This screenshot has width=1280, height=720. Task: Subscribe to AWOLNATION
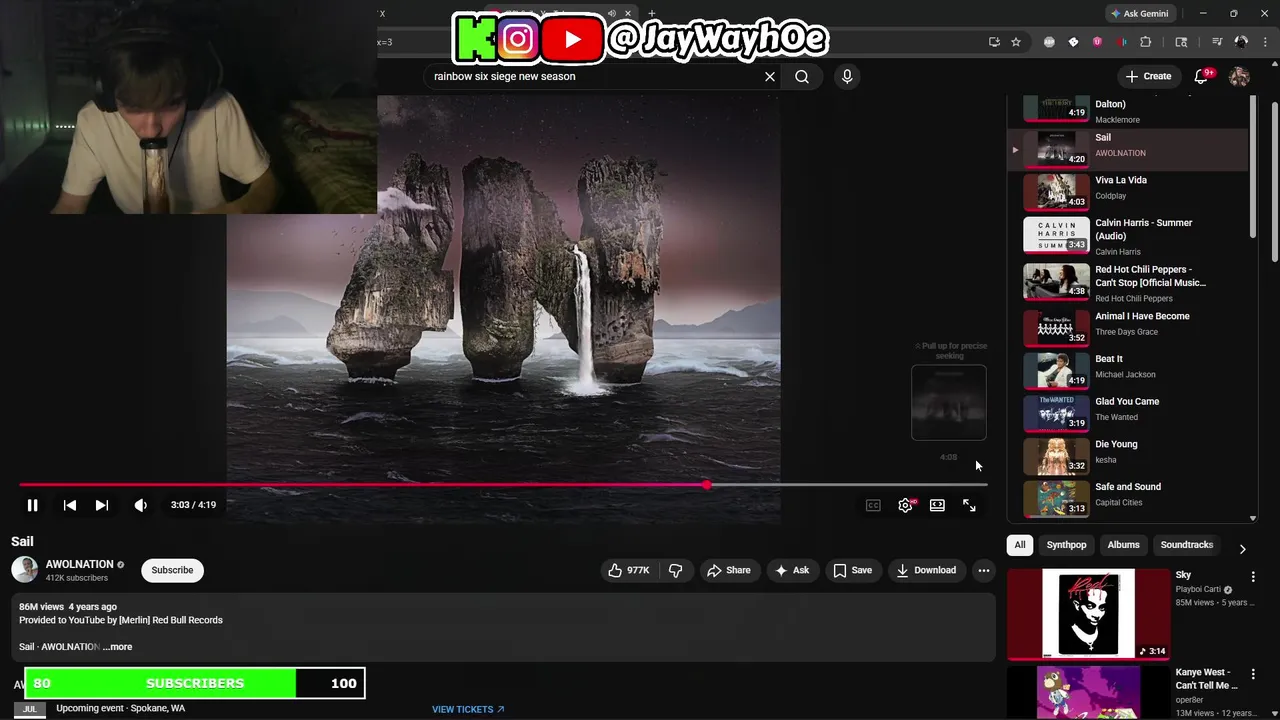point(172,570)
